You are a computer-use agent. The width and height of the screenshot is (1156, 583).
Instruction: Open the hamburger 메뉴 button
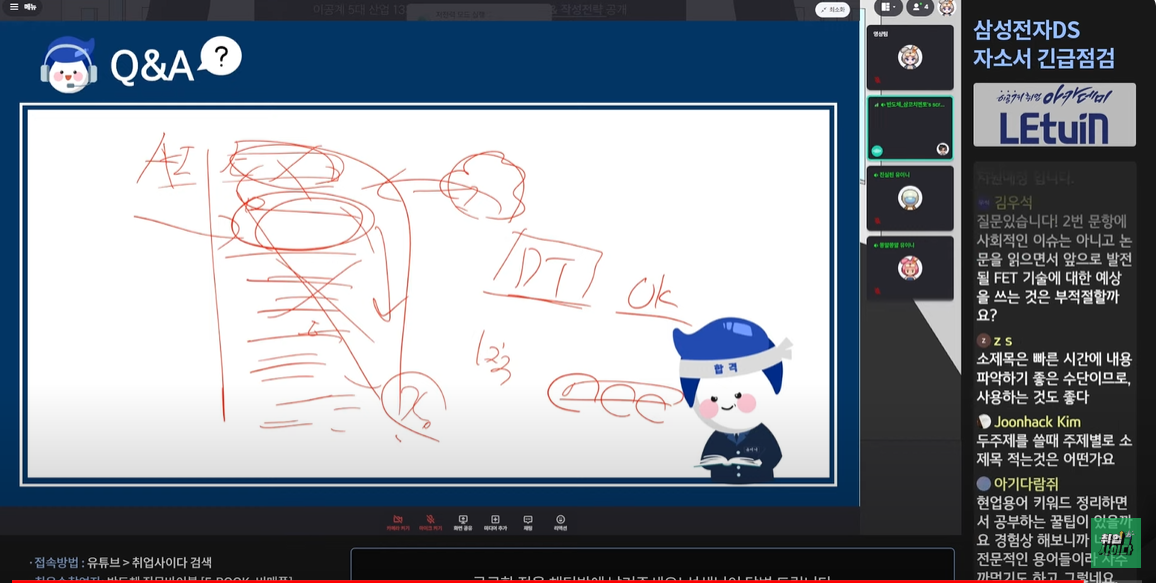[21, 7]
